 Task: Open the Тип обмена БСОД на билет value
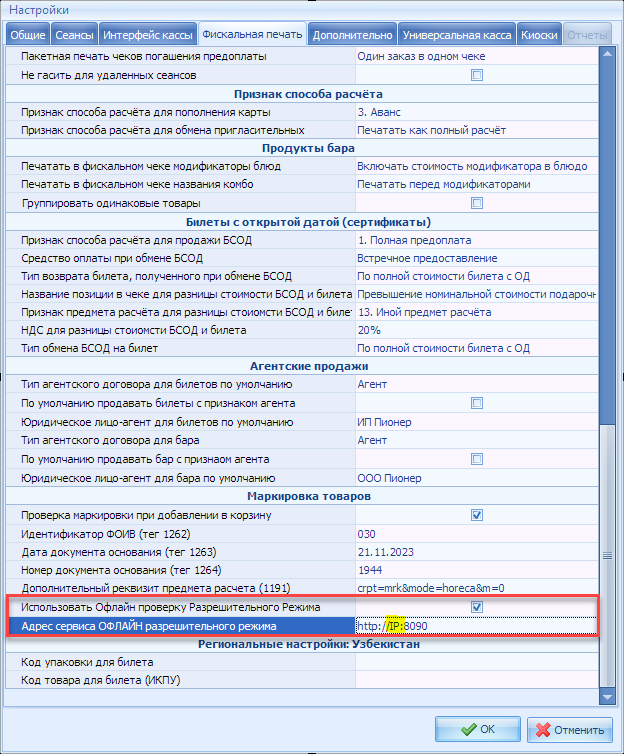(476, 348)
